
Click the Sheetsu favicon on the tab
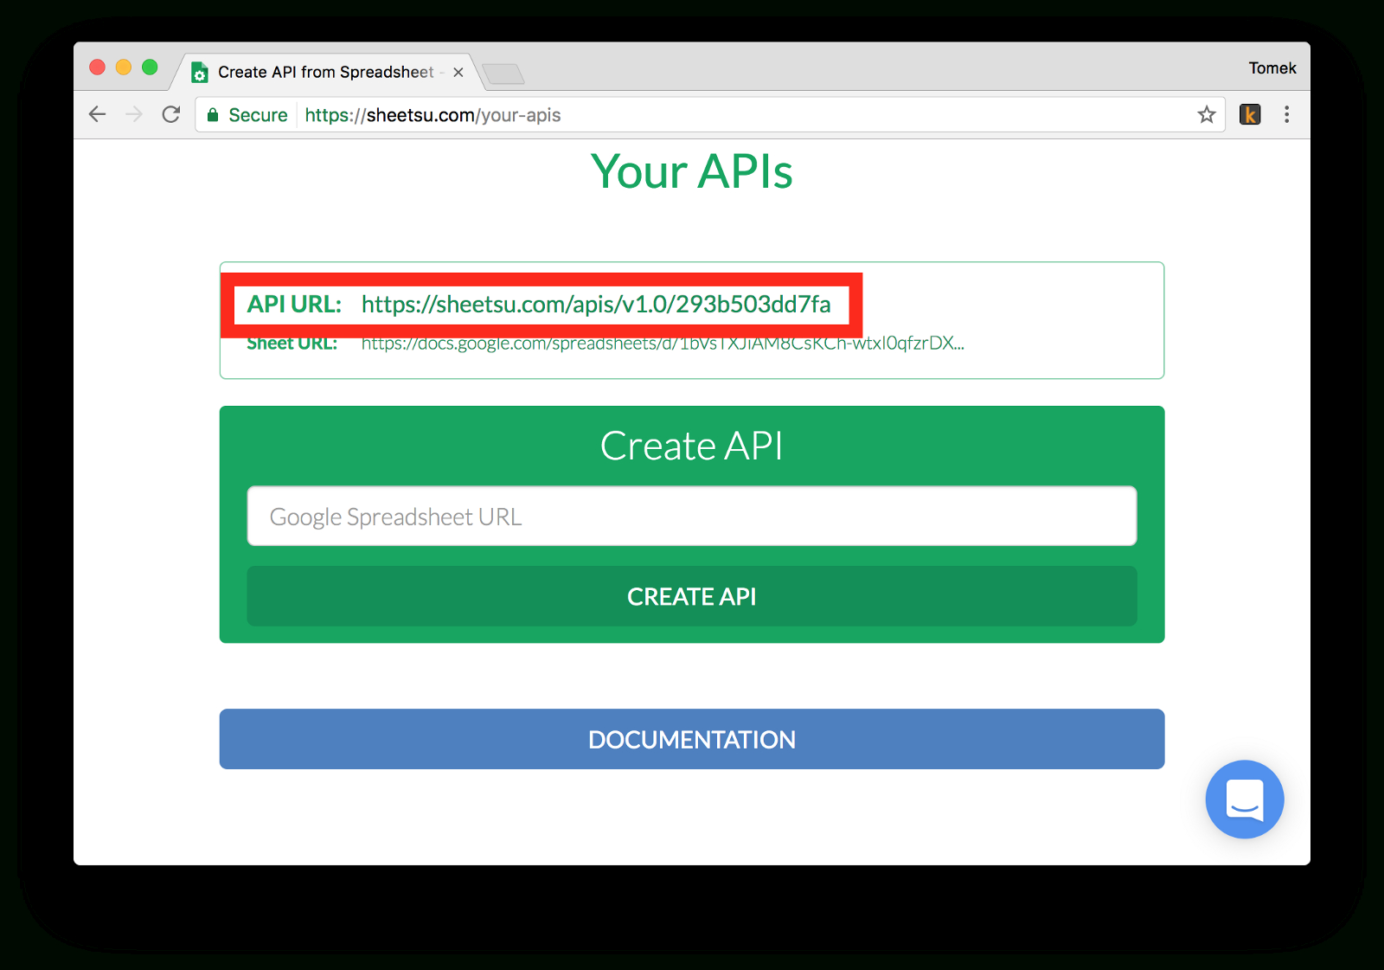199,71
